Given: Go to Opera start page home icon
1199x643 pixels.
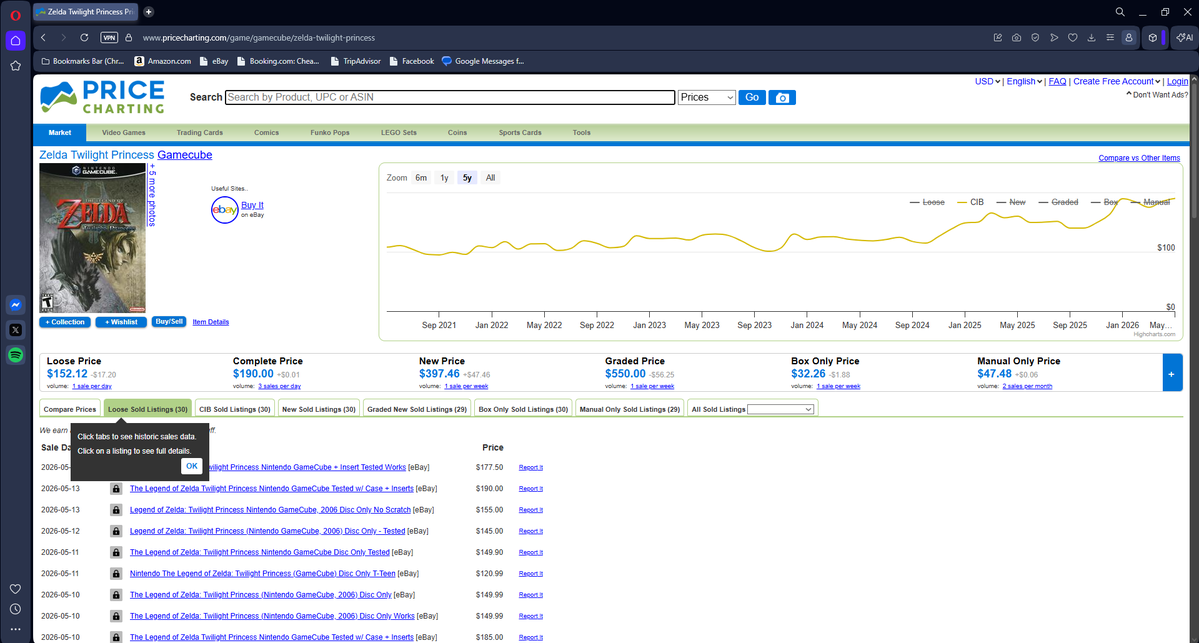Looking at the screenshot, I should (x=15, y=41).
